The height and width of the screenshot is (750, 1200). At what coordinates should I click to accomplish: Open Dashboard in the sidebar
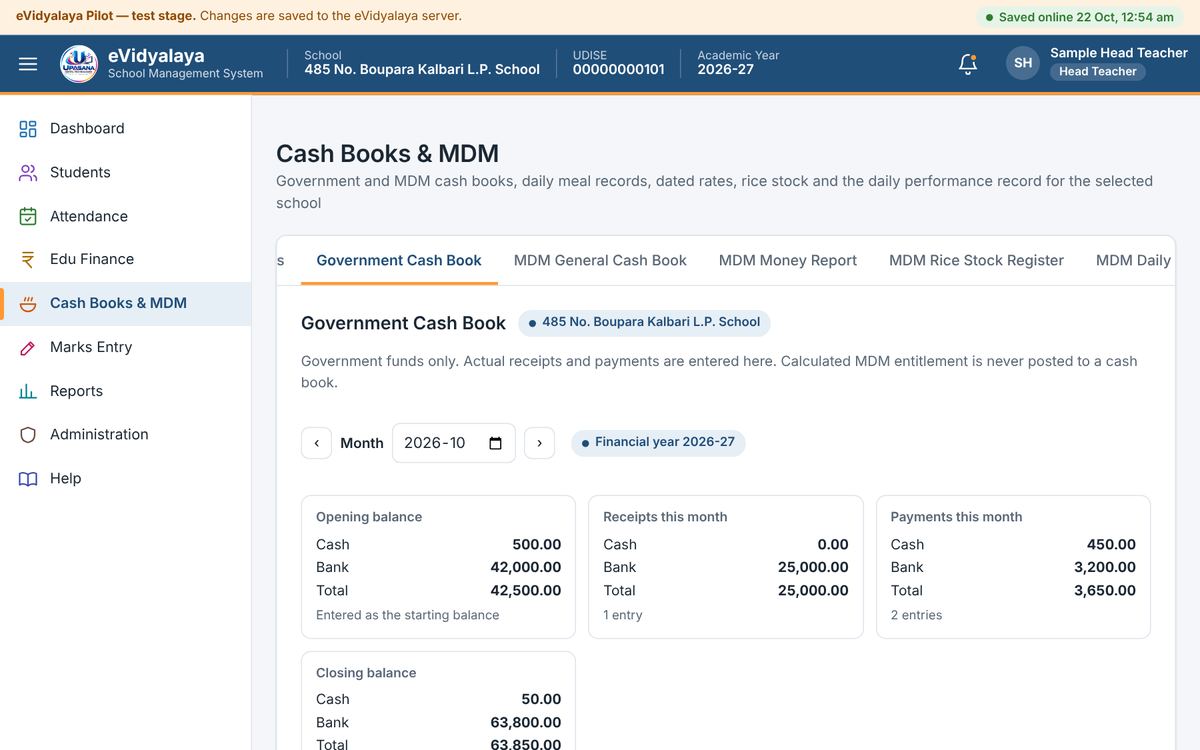(125, 129)
